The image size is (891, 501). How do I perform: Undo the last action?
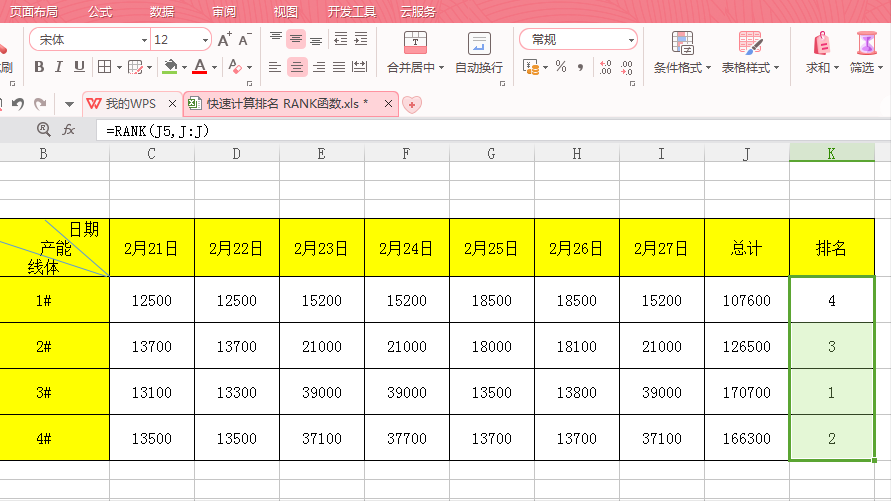coord(18,103)
